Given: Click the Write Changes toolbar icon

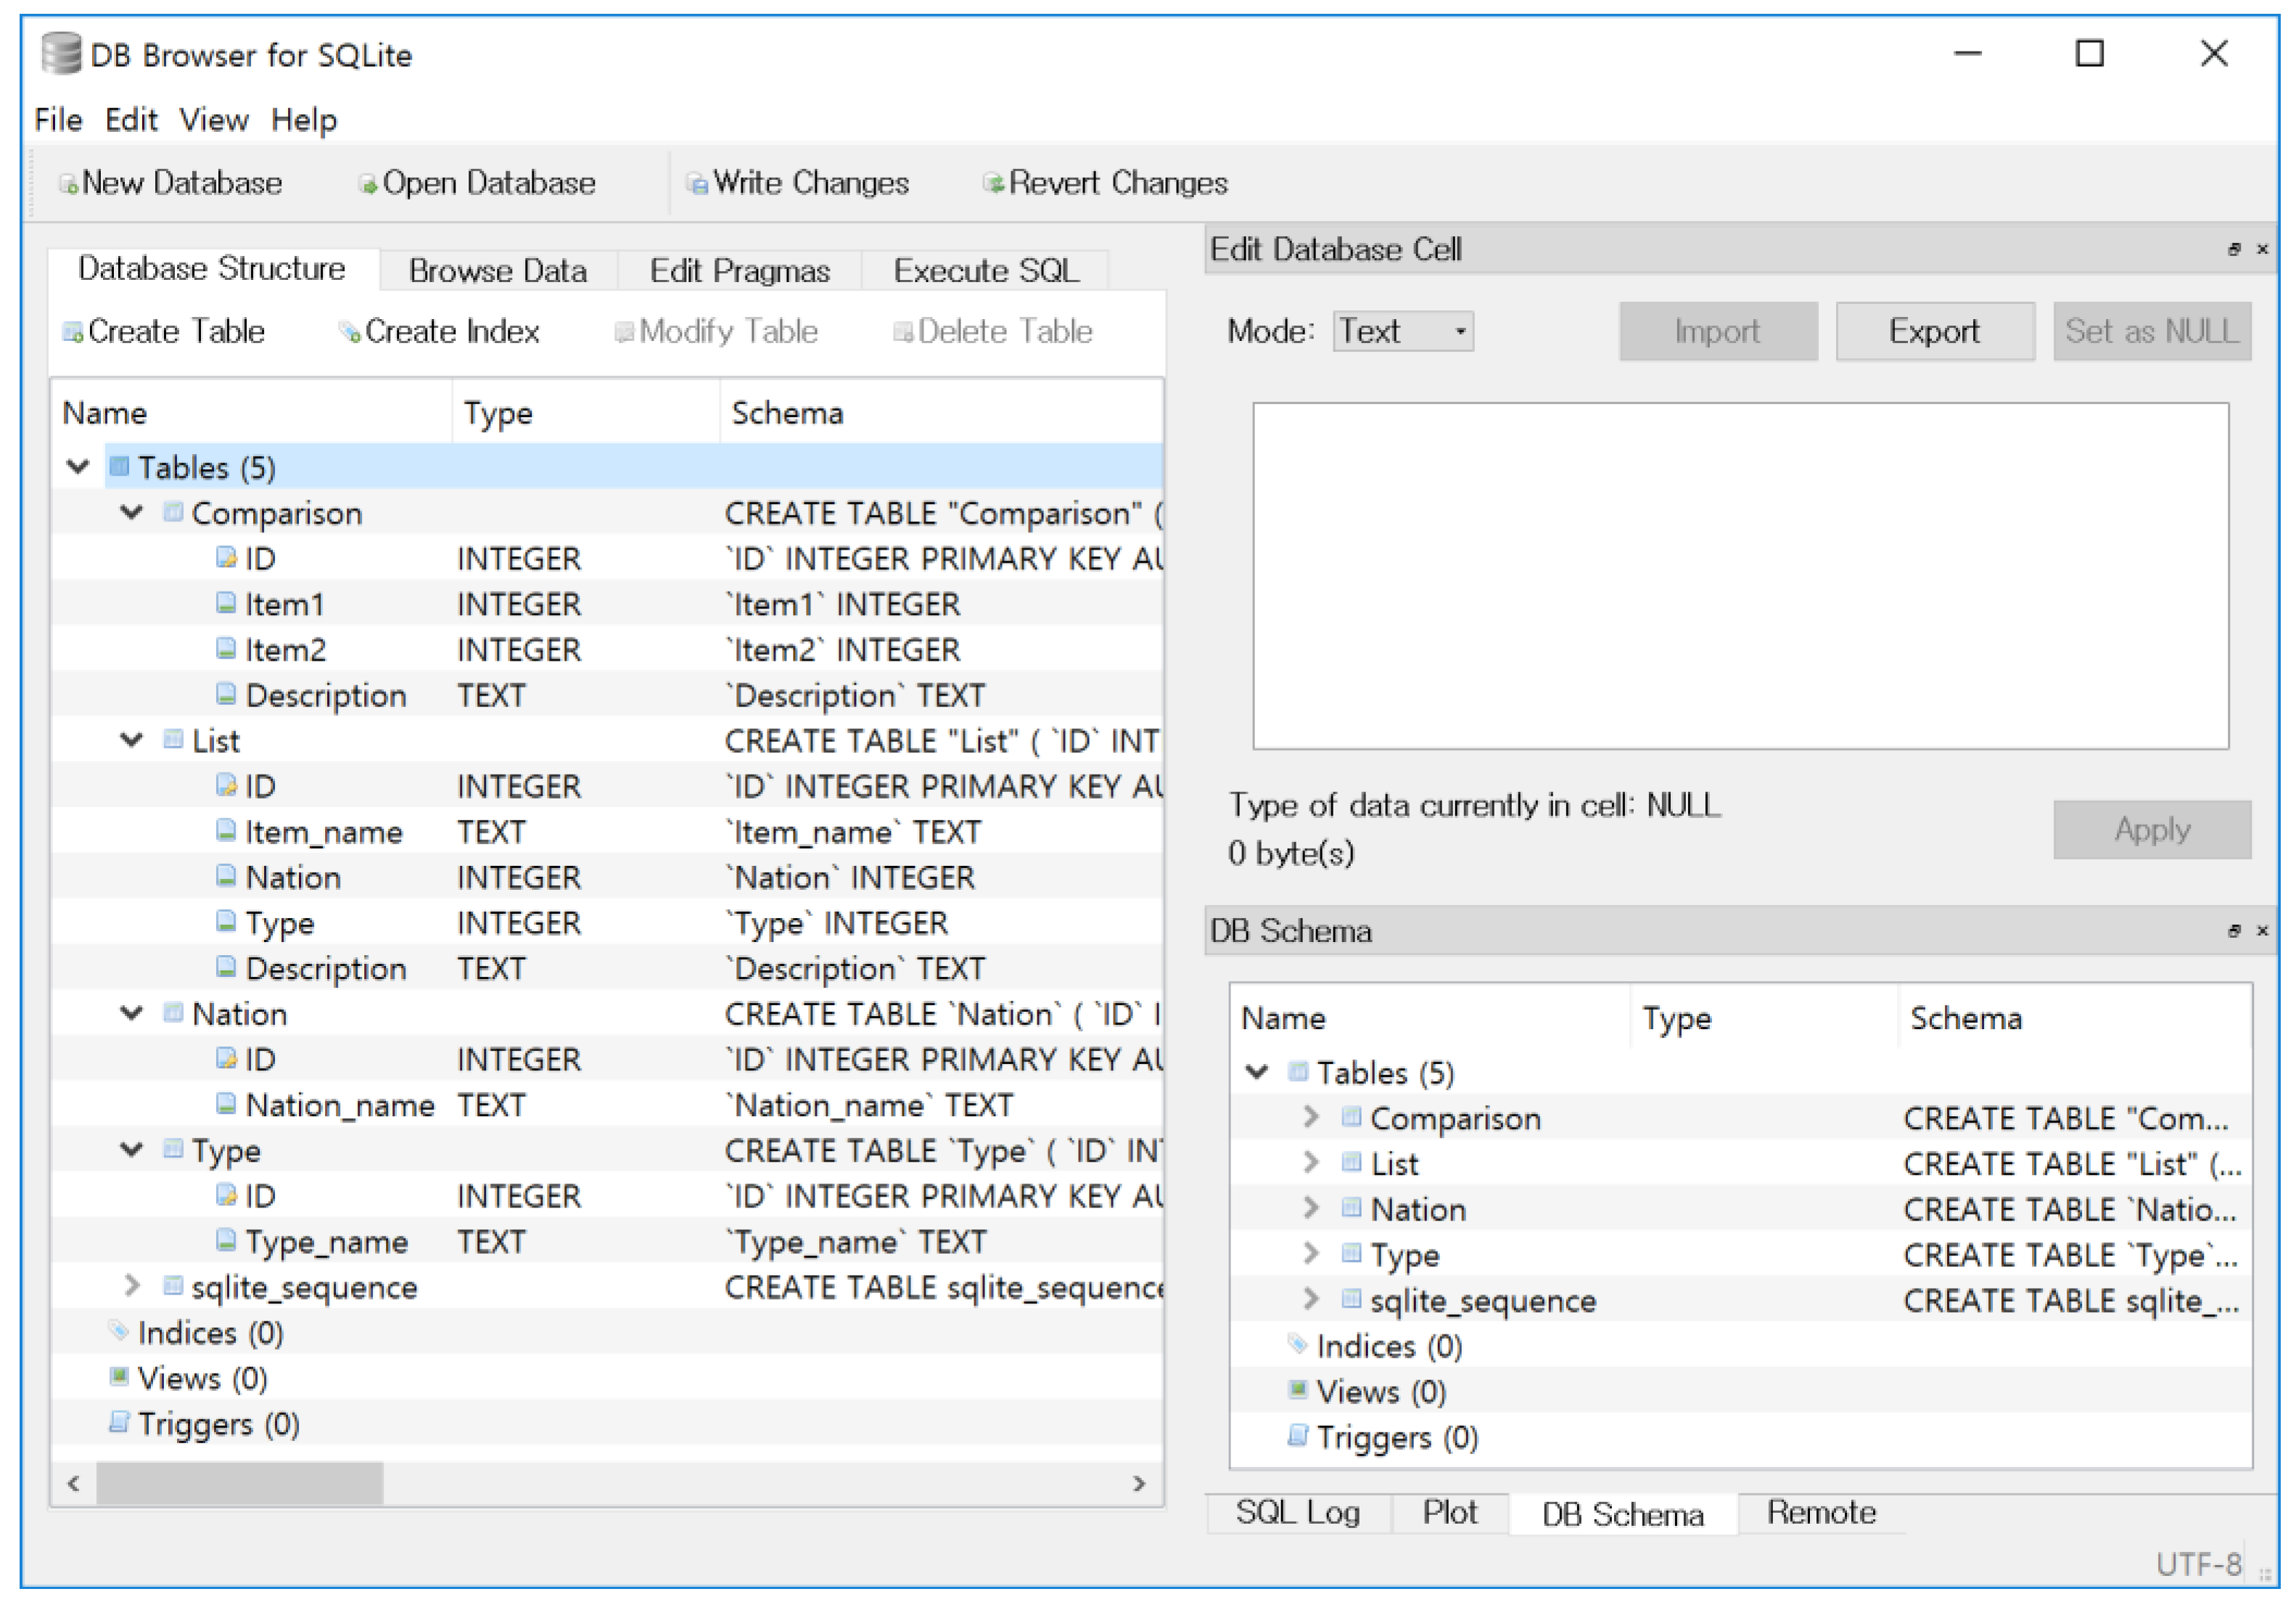Looking at the screenshot, I should click(697, 184).
